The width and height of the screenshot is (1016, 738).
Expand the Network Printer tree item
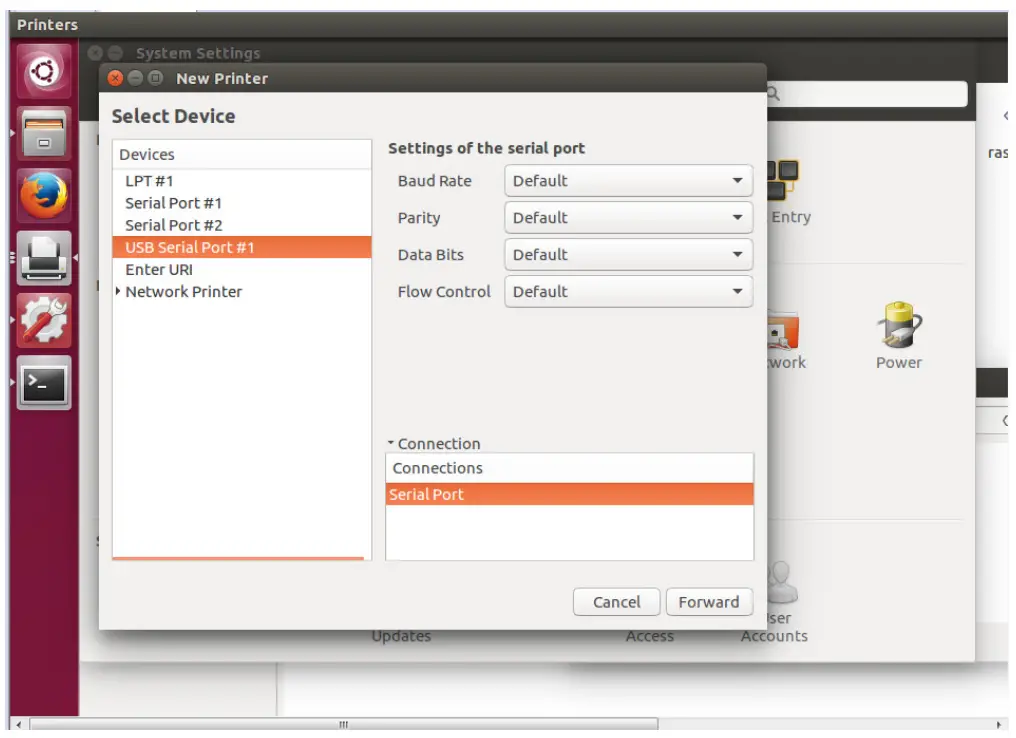pos(118,292)
